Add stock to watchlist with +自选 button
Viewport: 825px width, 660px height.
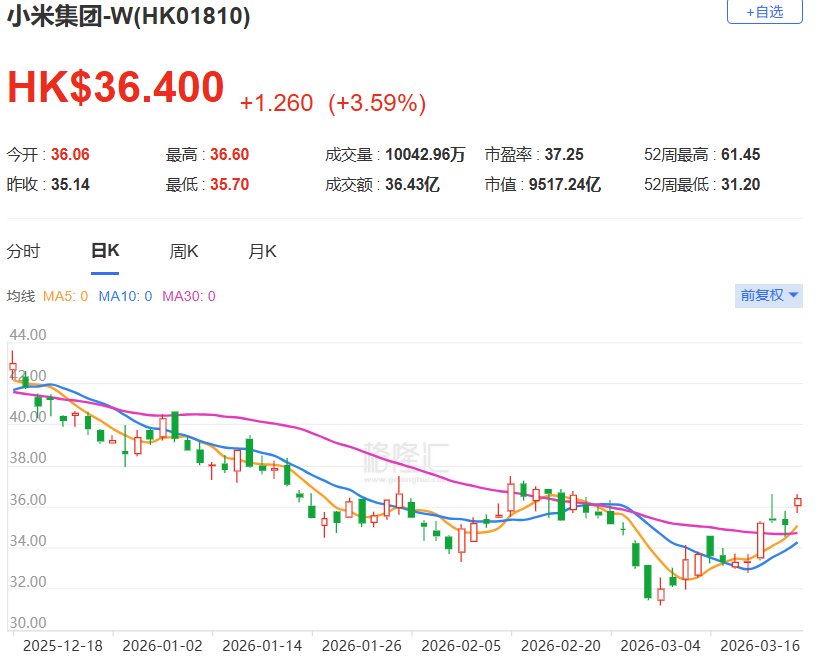coord(764,12)
